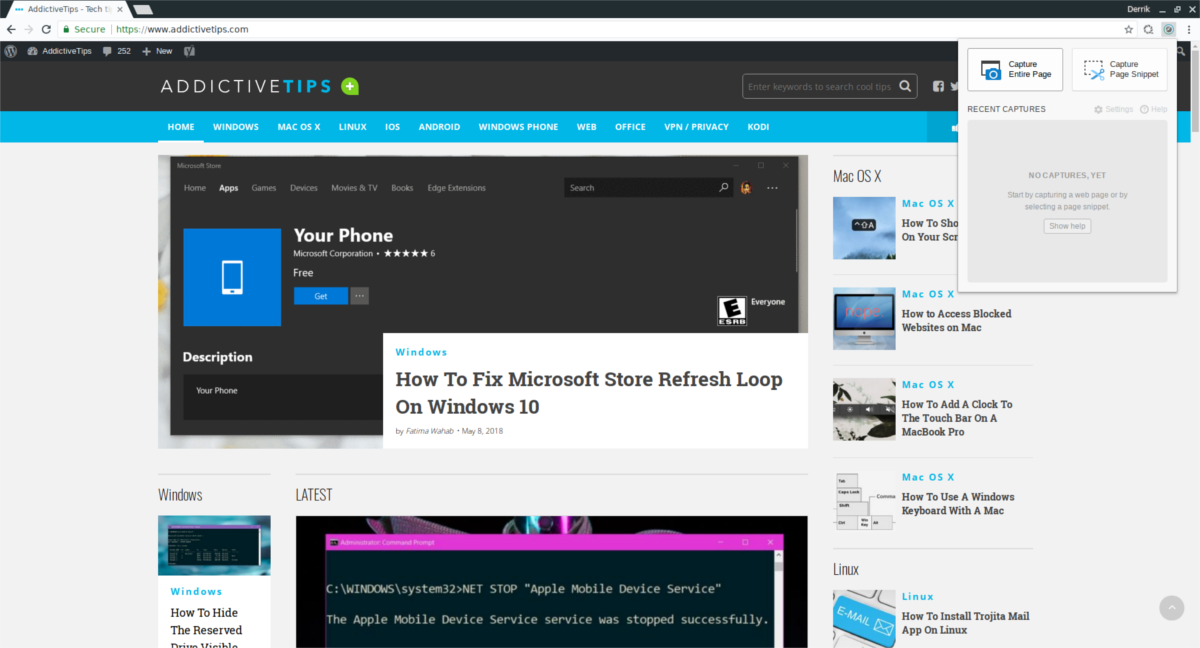This screenshot has width=1200, height=648.
Task: Open the WINDOWS PHONE navigation menu item
Action: click(518, 127)
